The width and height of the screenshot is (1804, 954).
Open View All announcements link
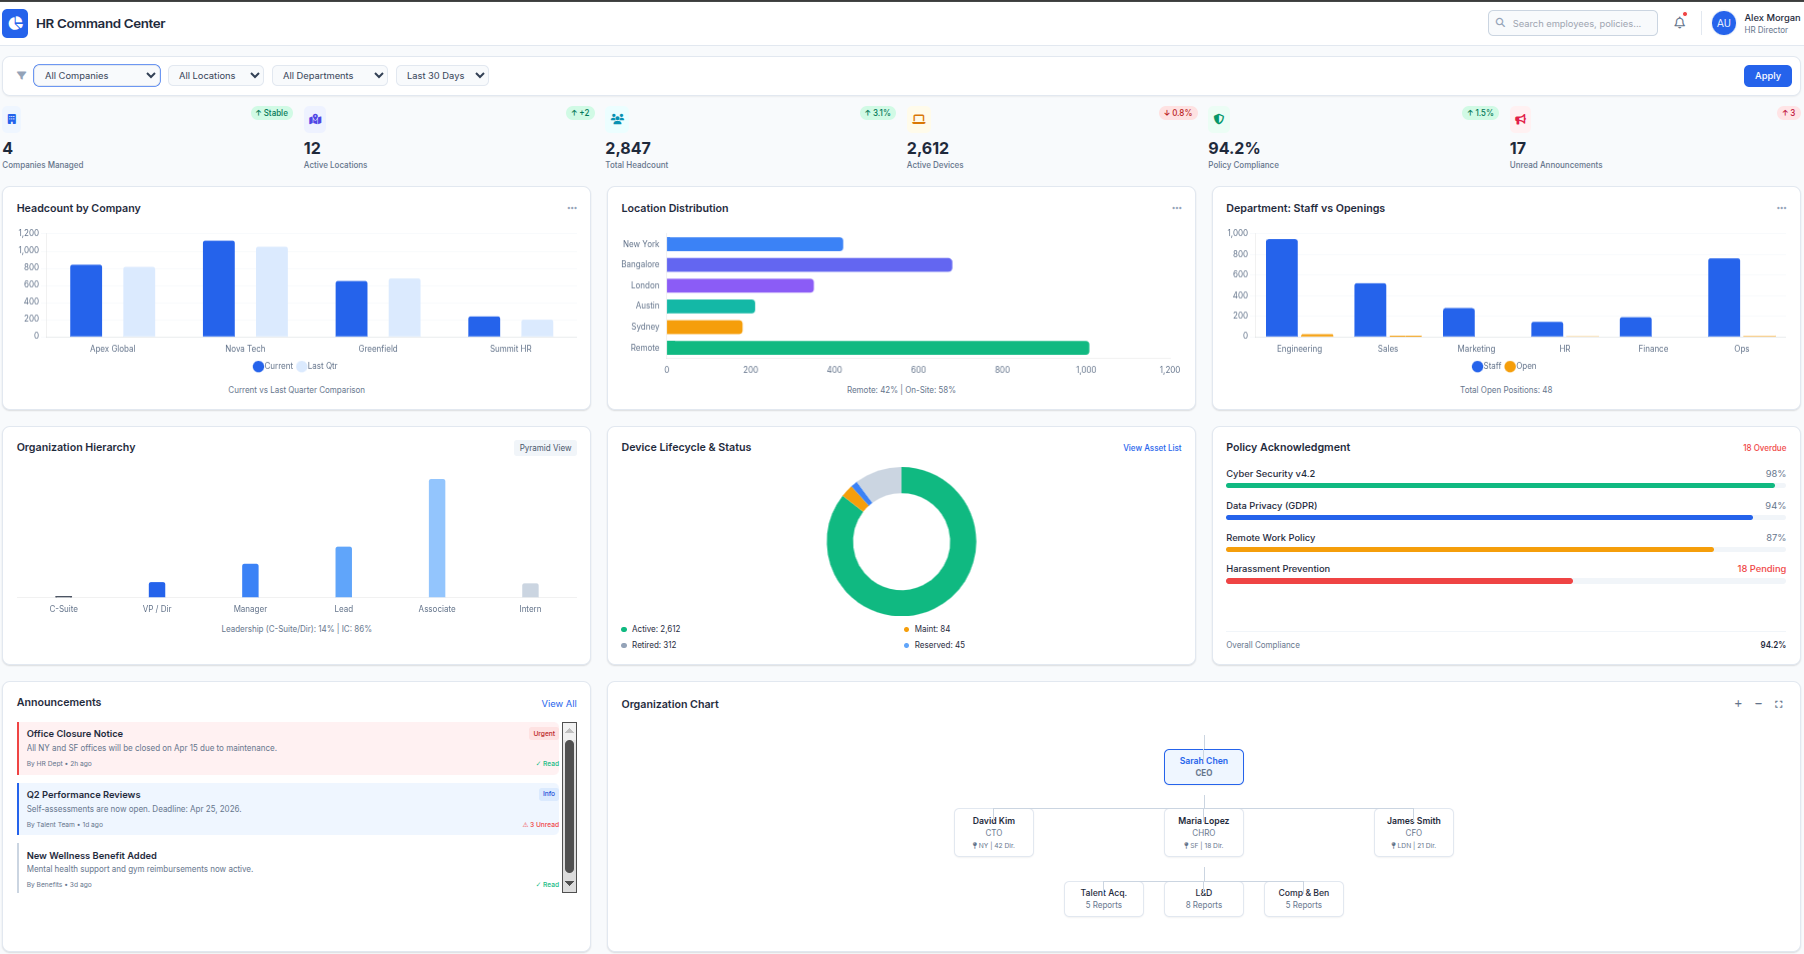[x=559, y=704]
